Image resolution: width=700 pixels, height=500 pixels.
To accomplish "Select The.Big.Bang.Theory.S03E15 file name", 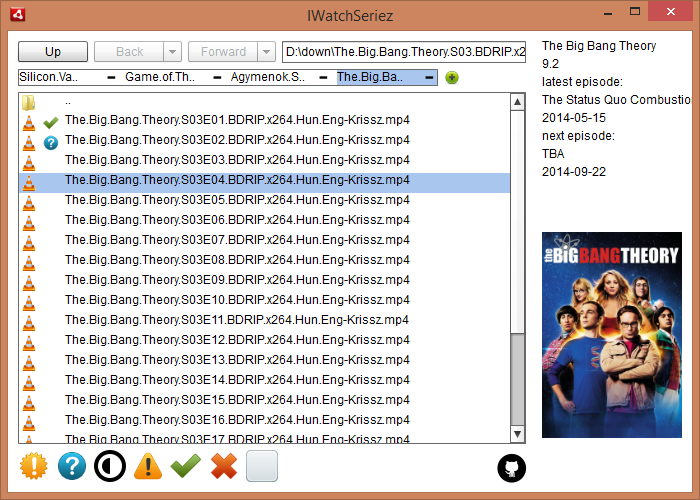I will (237, 400).
